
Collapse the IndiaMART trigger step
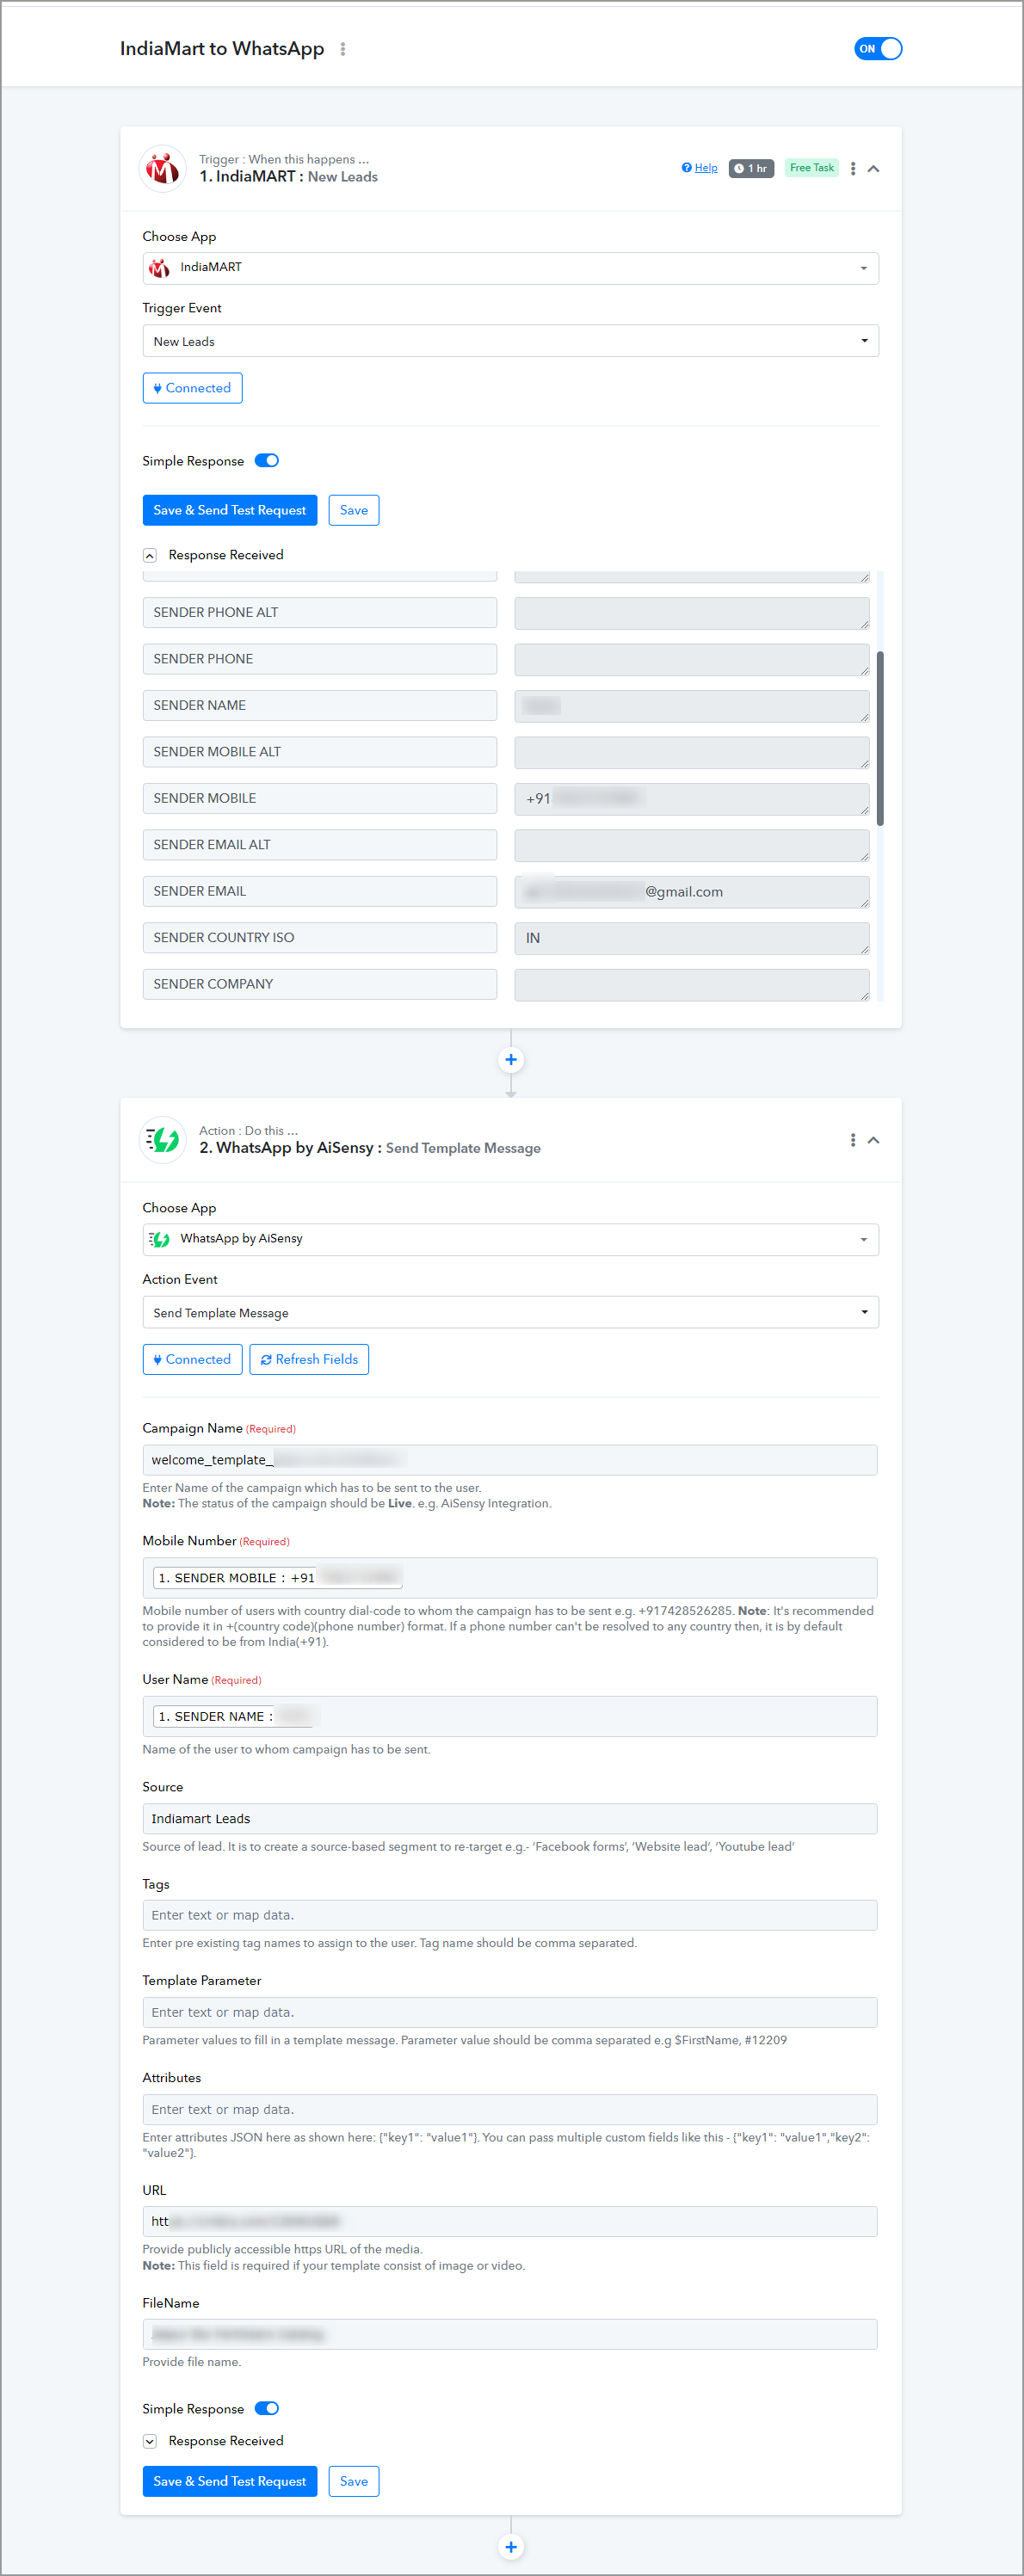(873, 169)
